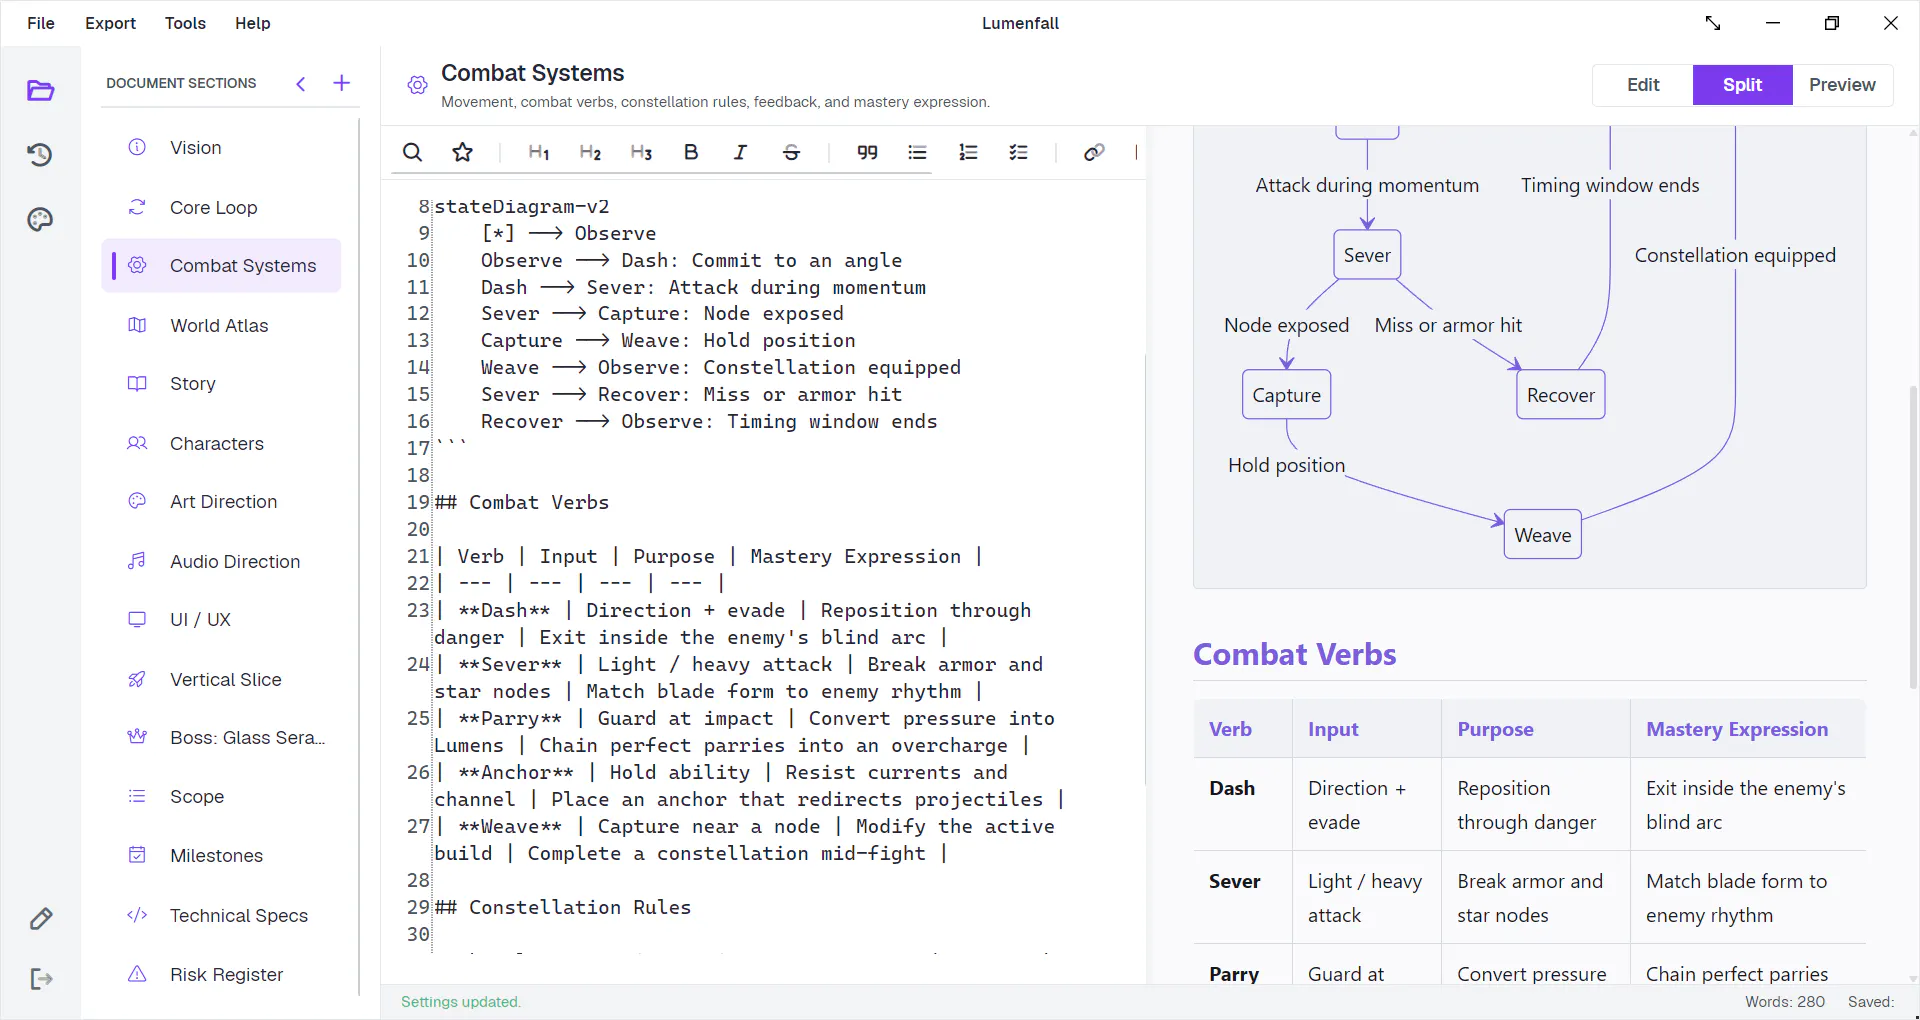Open the version history icon

[x=40, y=155]
